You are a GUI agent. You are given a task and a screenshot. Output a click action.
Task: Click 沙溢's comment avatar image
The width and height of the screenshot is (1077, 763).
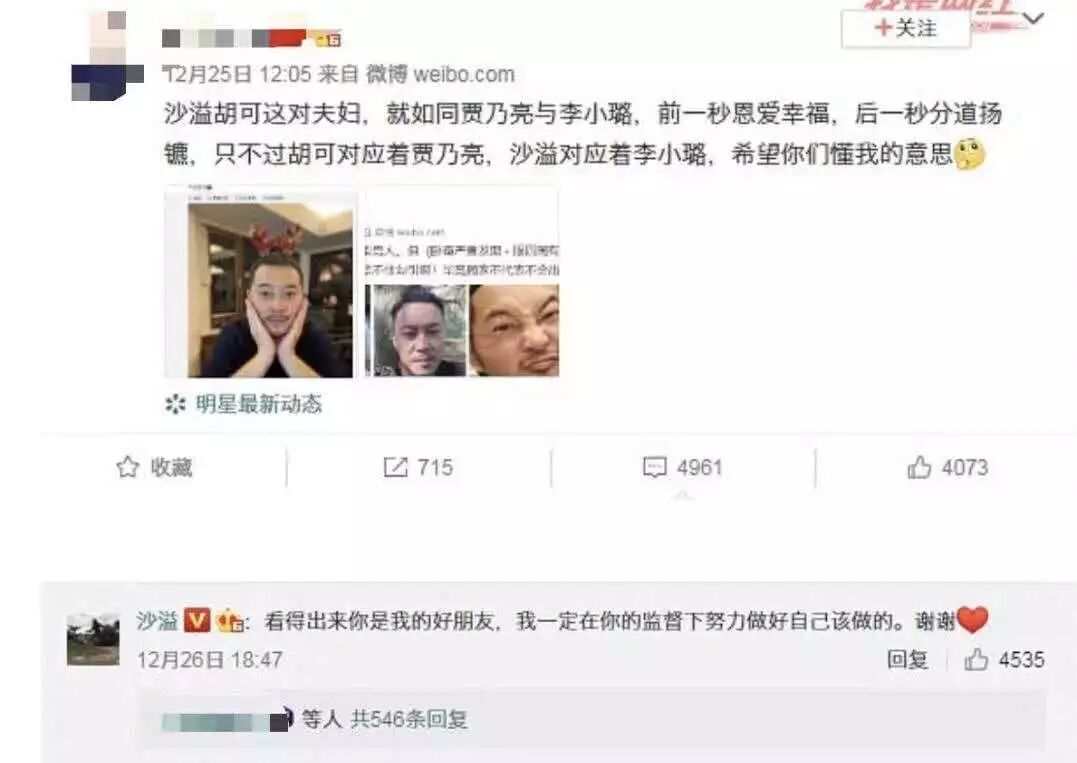point(93,640)
